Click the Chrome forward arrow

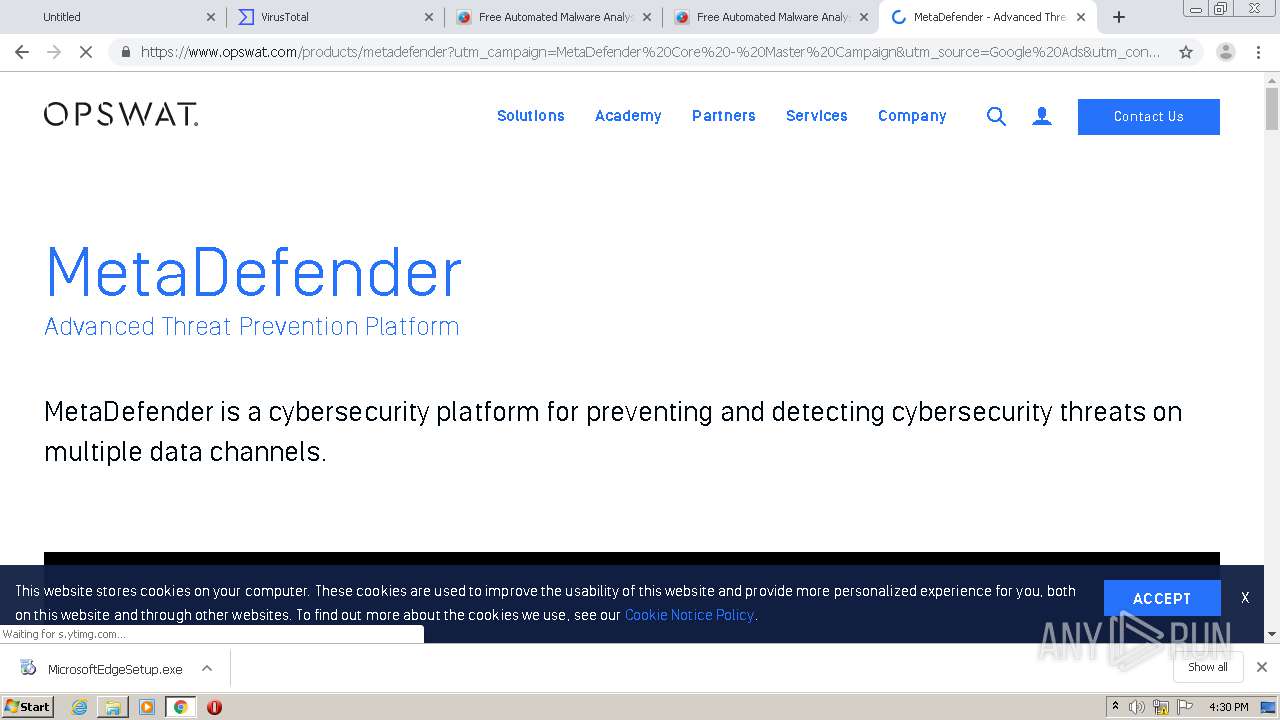[x=54, y=52]
